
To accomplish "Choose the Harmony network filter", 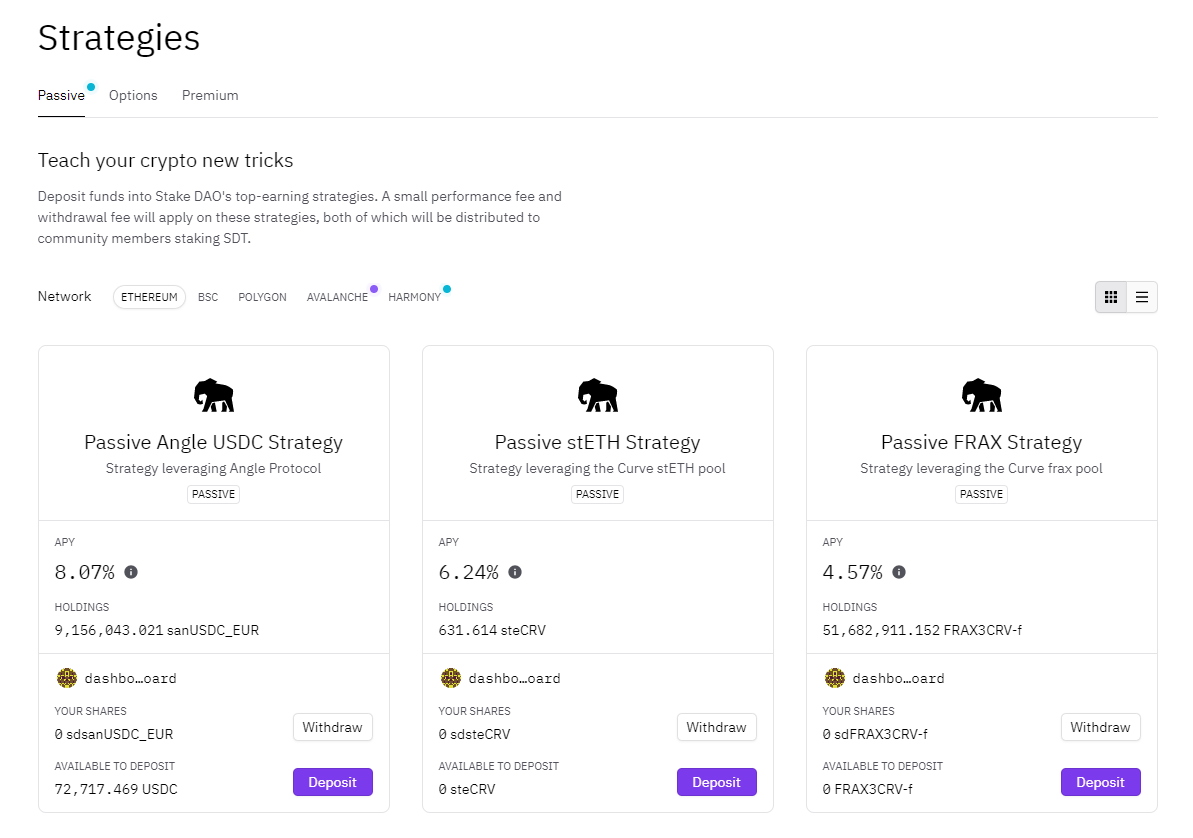I will [414, 297].
